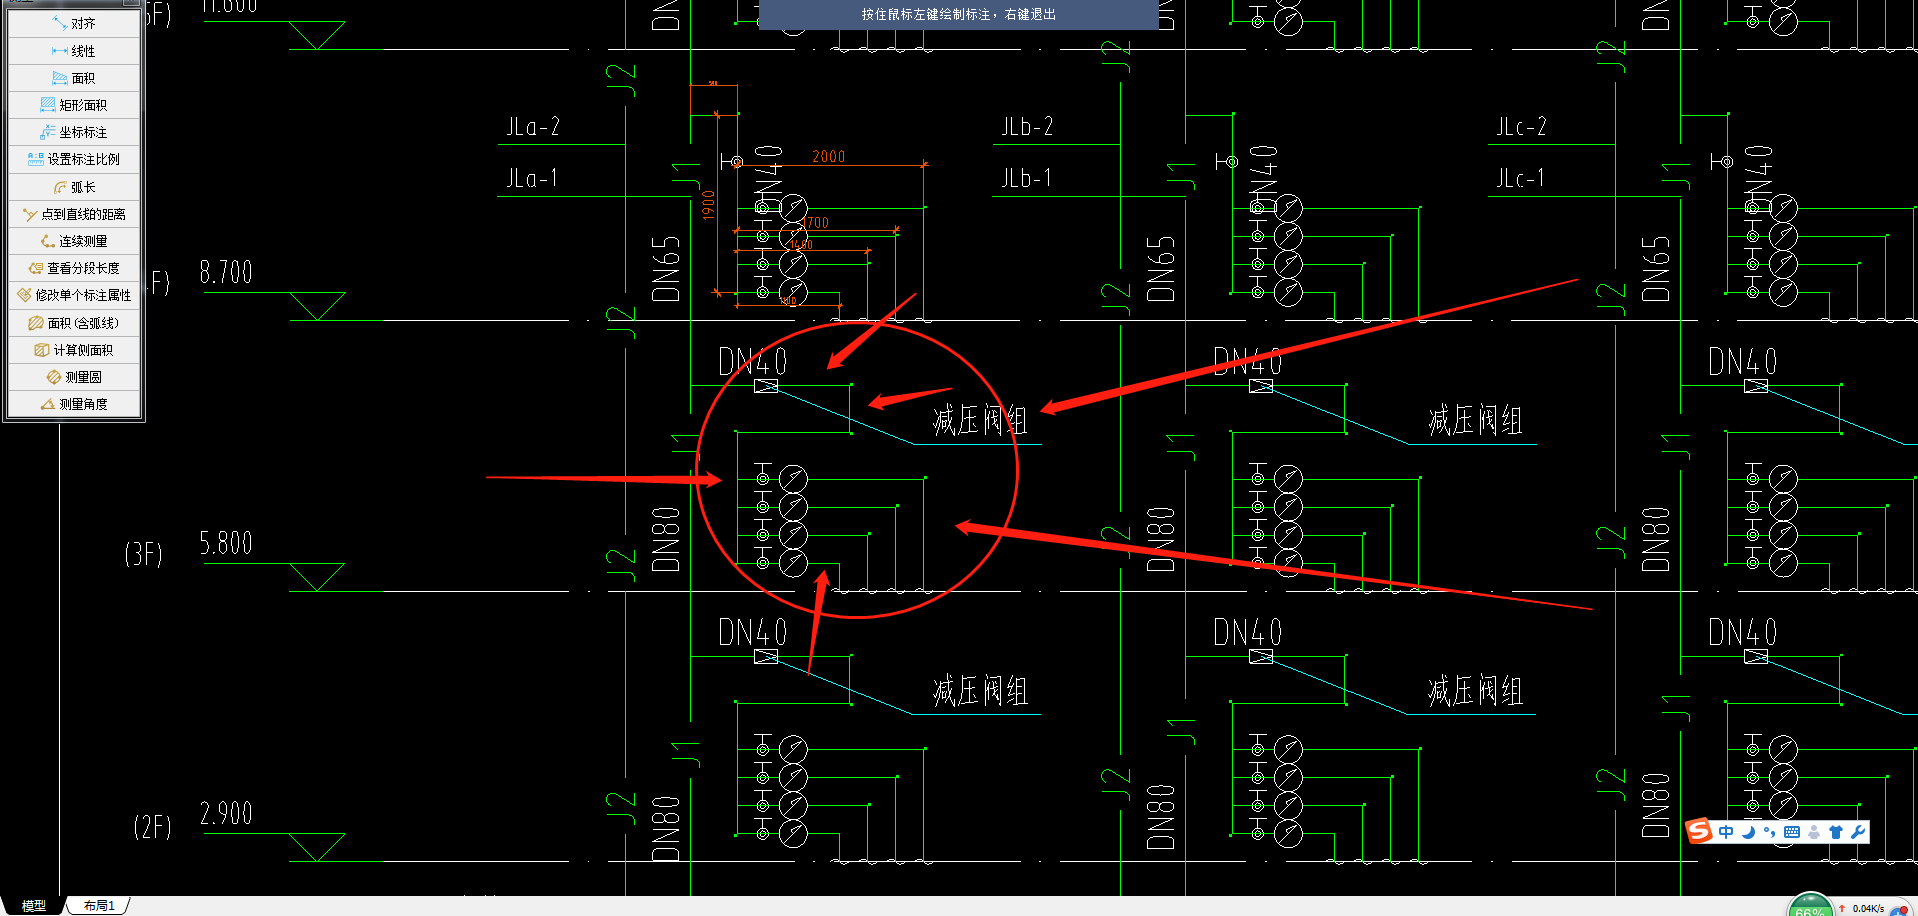Open the Sogou soft keyboard icon
The width and height of the screenshot is (1918, 916).
(1791, 832)
